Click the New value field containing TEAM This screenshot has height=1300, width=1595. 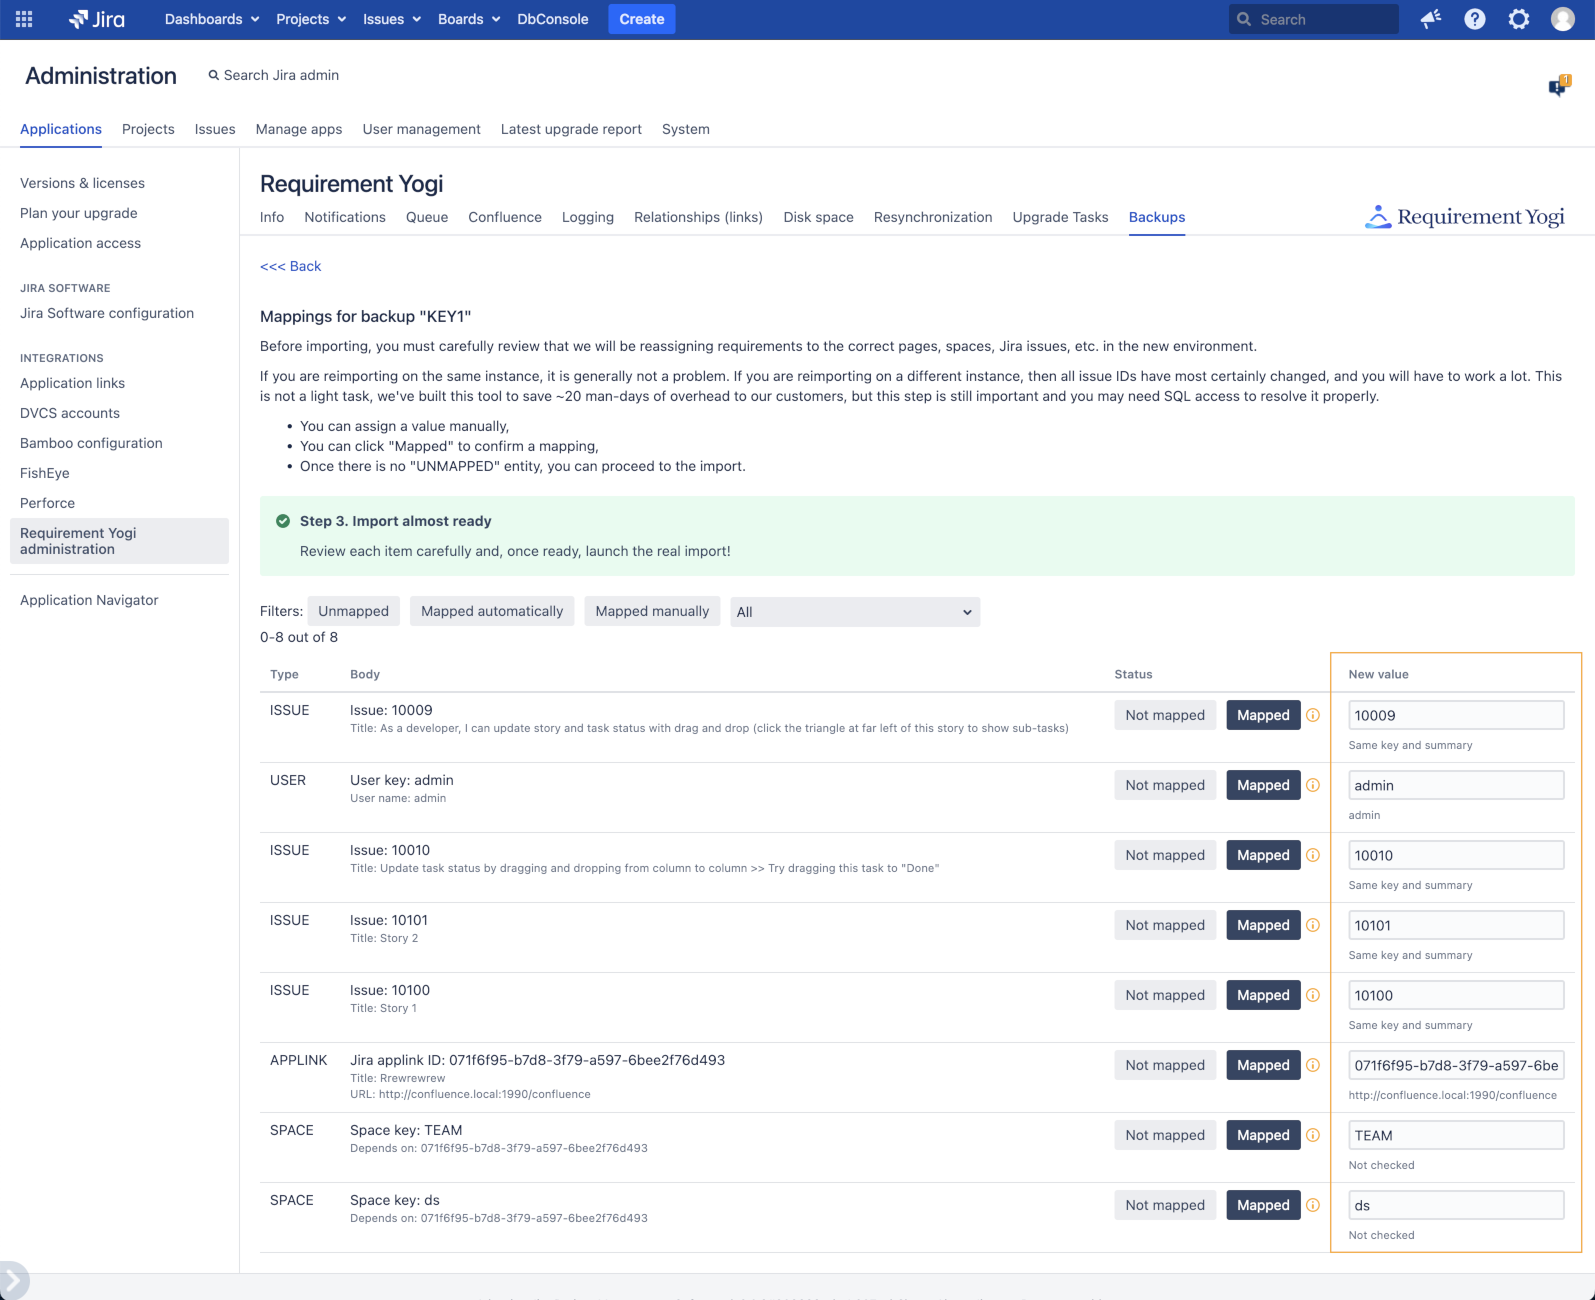click(1455, 1135)
